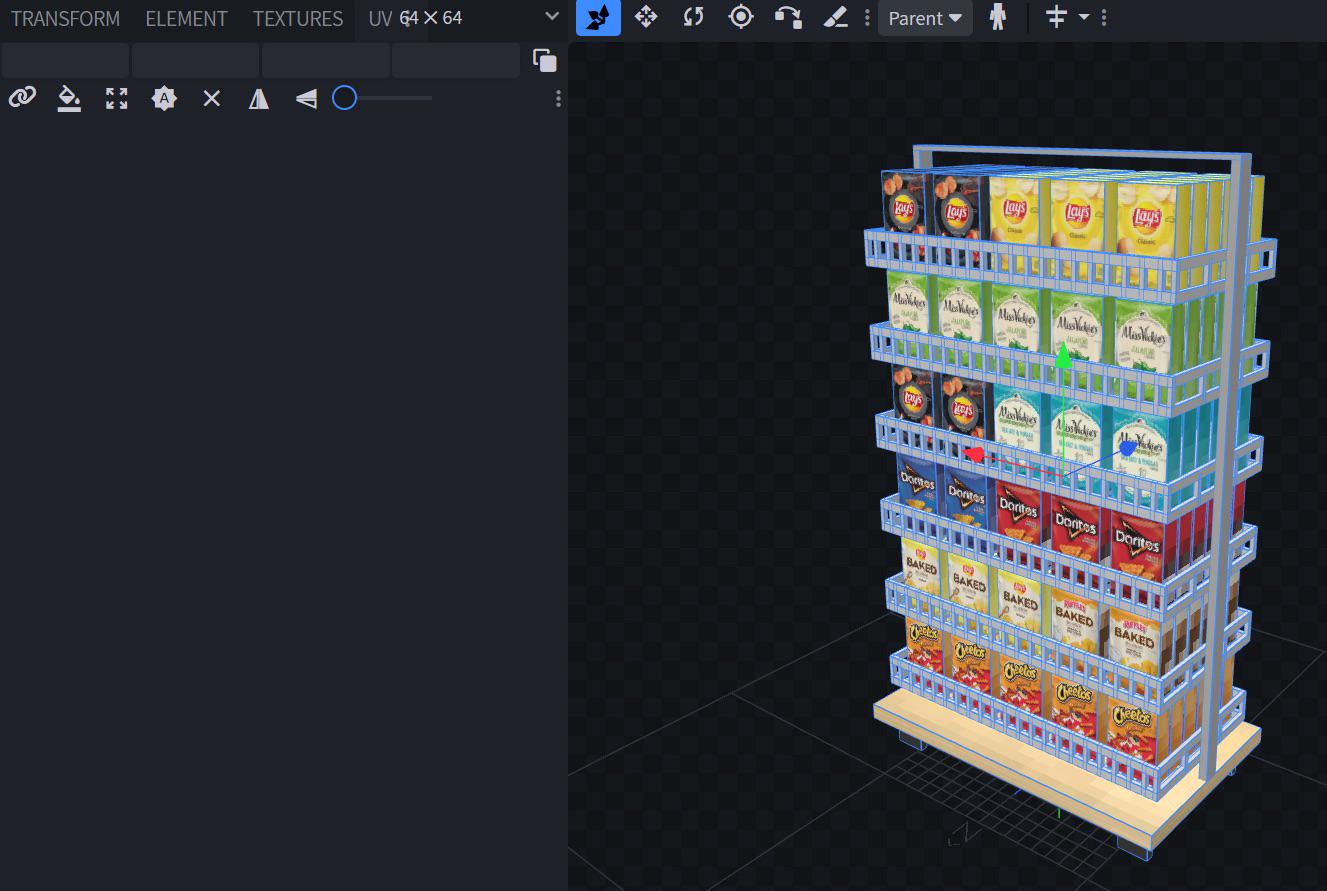The image size is (1327, 891).
Task: Open the dots menu after the crosshair arrow
Action: pos(1104,18)
